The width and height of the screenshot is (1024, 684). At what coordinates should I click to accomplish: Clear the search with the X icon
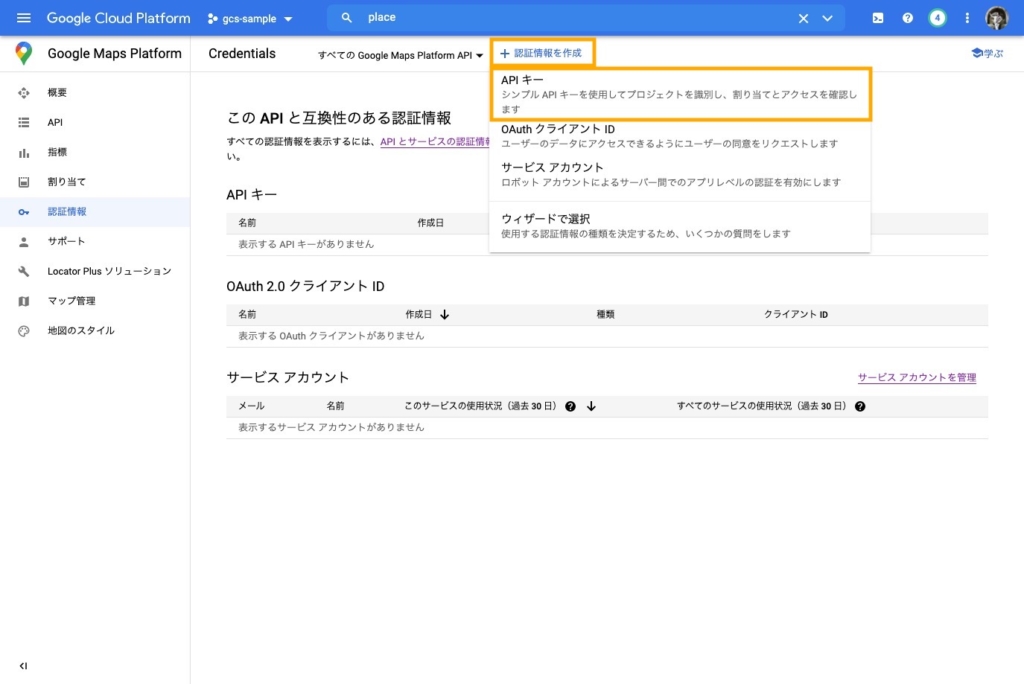click(803, 18)
